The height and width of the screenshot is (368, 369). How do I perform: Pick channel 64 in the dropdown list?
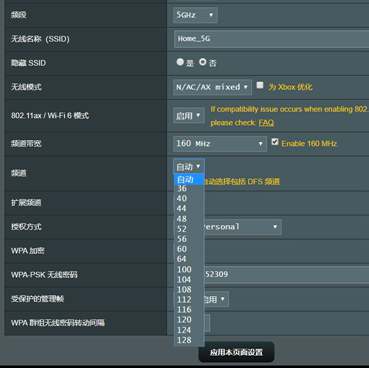(189, 259)
